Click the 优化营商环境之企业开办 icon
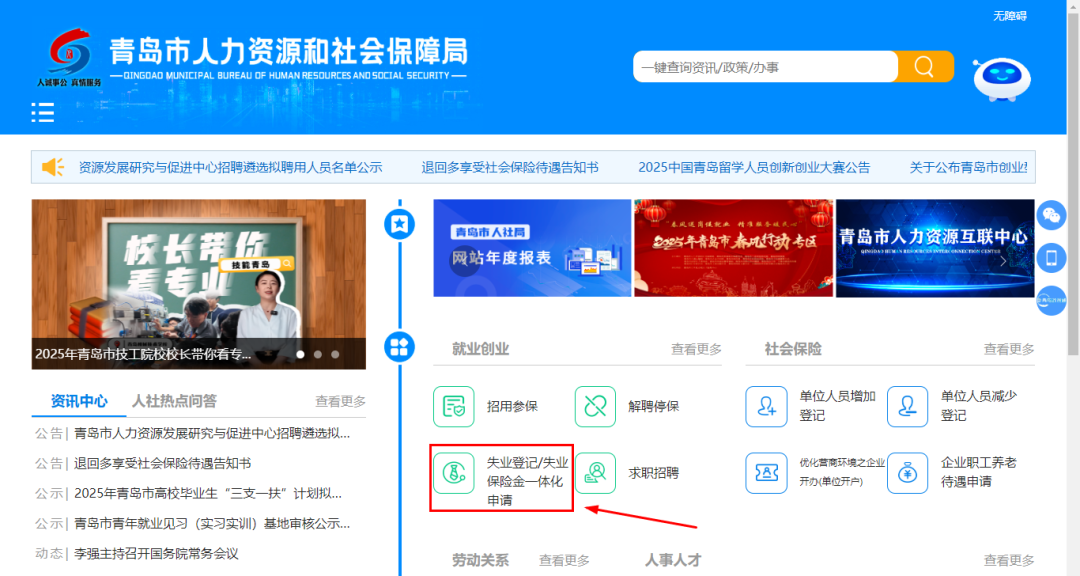Viewport: 1080px width, 576px height. 766,472
